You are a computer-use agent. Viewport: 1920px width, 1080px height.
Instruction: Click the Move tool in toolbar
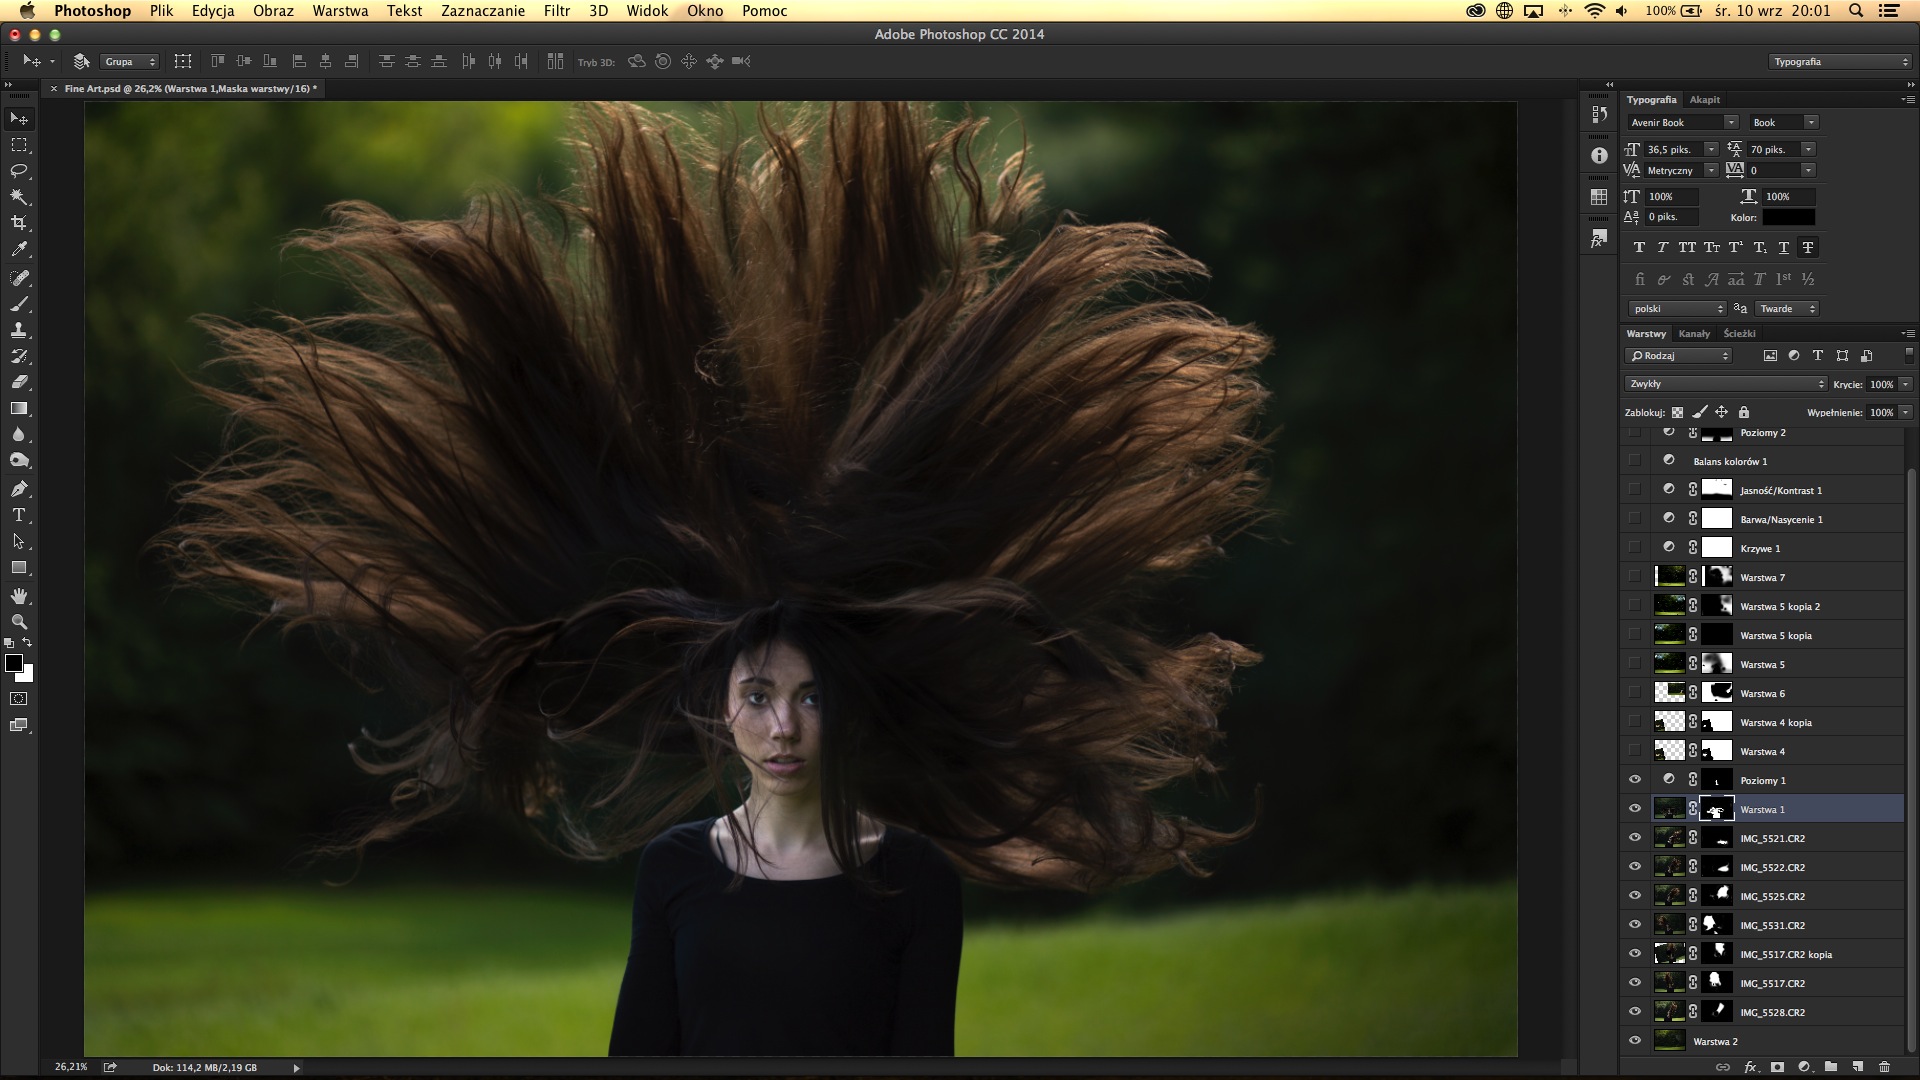tap(18, 117)
